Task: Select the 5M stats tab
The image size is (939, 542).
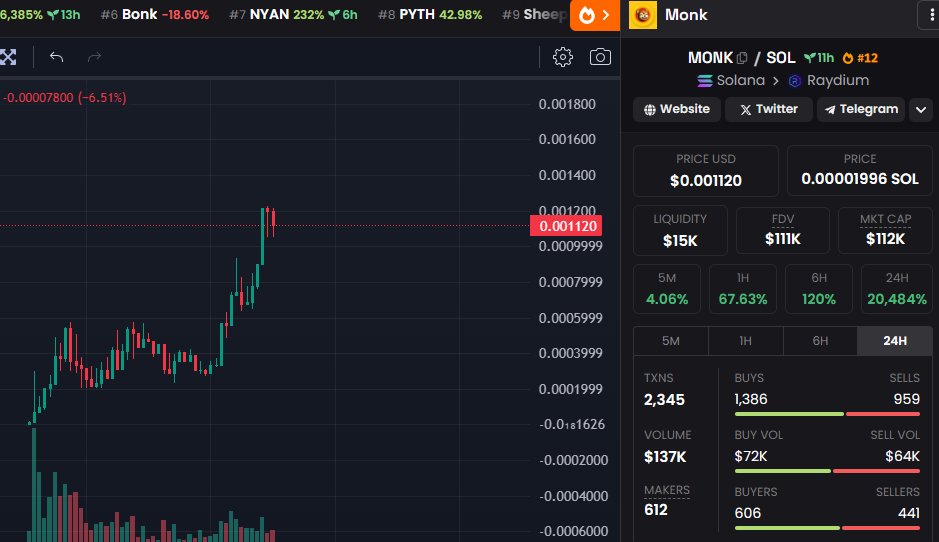Action: (671, 341)
